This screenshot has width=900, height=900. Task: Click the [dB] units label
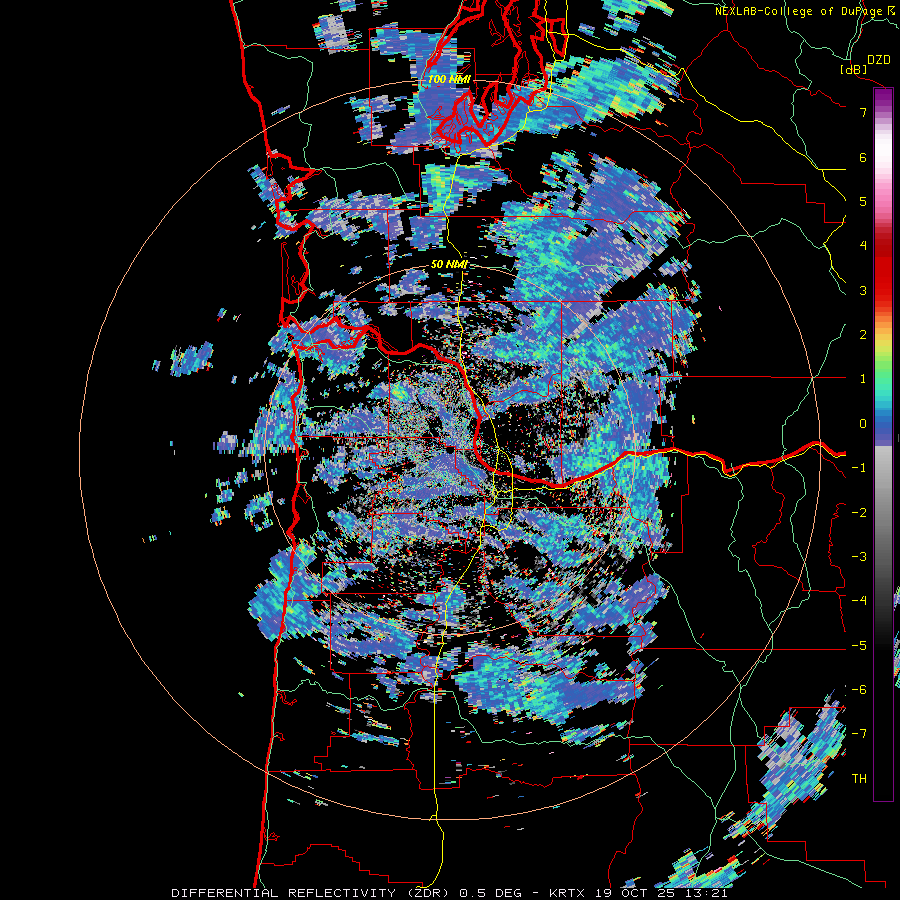[x=854, y=69]
